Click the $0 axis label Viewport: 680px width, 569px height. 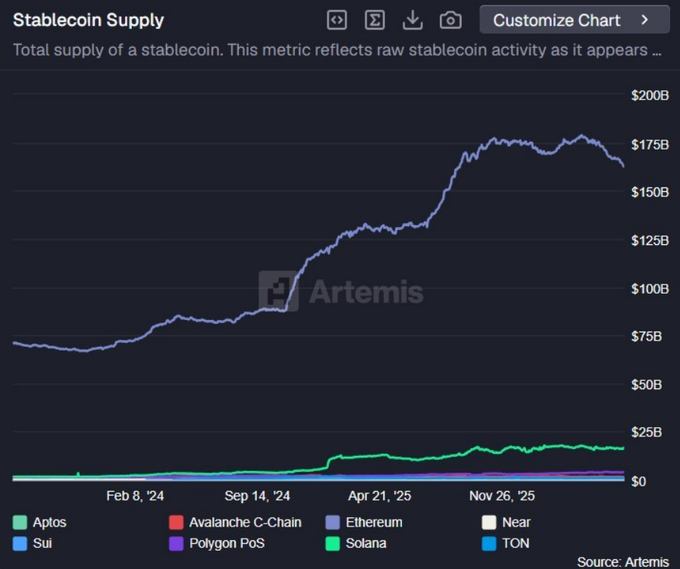[638, 481]
